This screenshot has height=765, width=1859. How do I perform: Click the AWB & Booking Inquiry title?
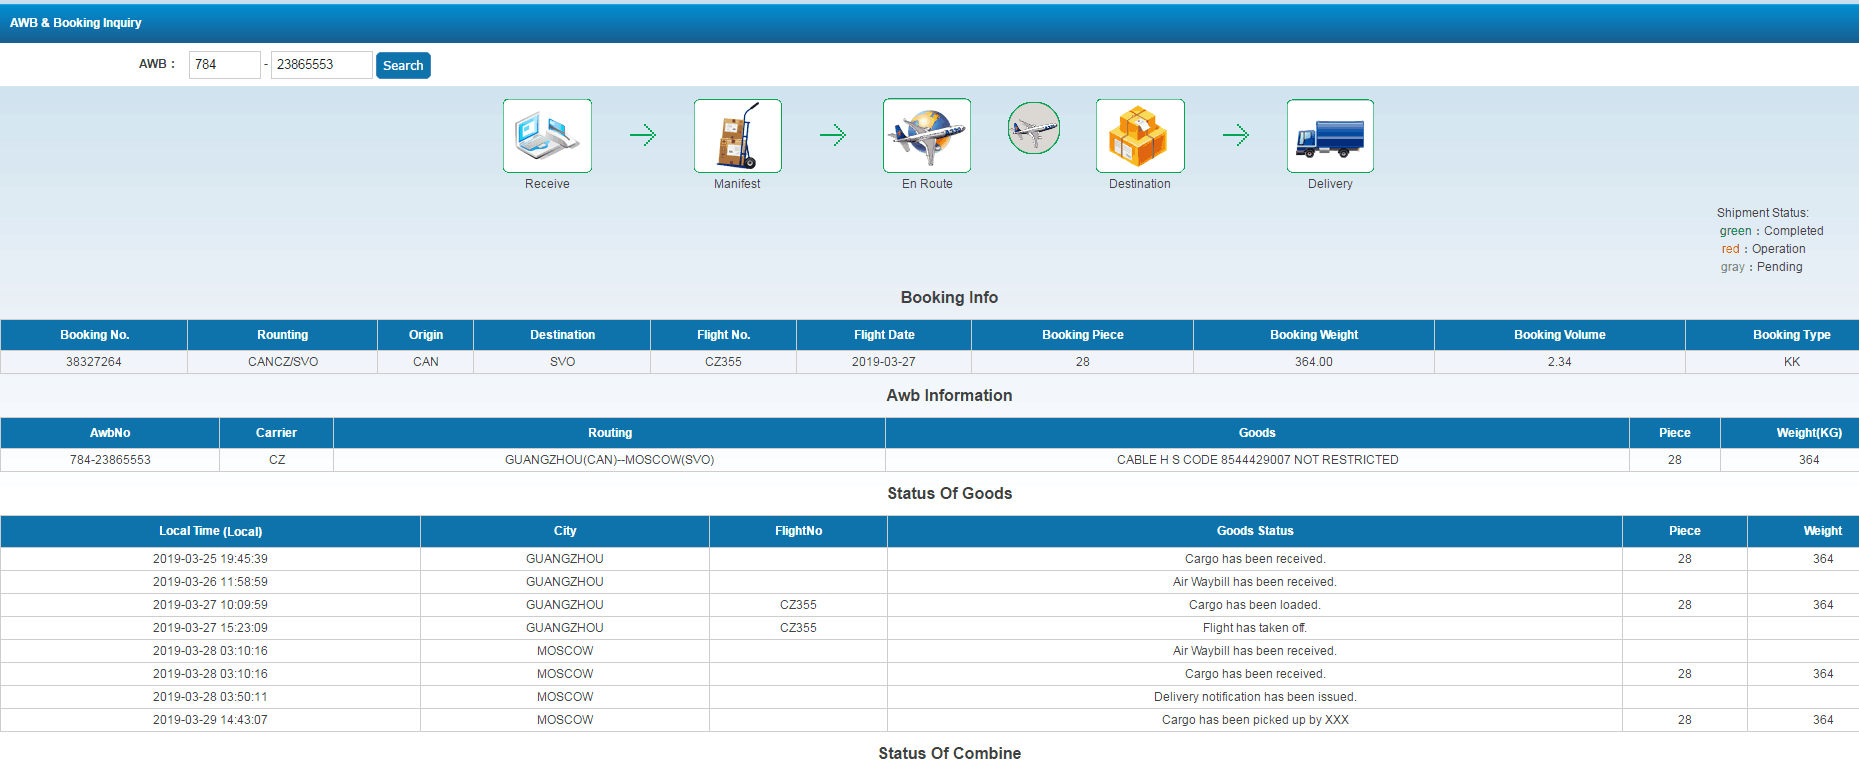click(76, 22)
